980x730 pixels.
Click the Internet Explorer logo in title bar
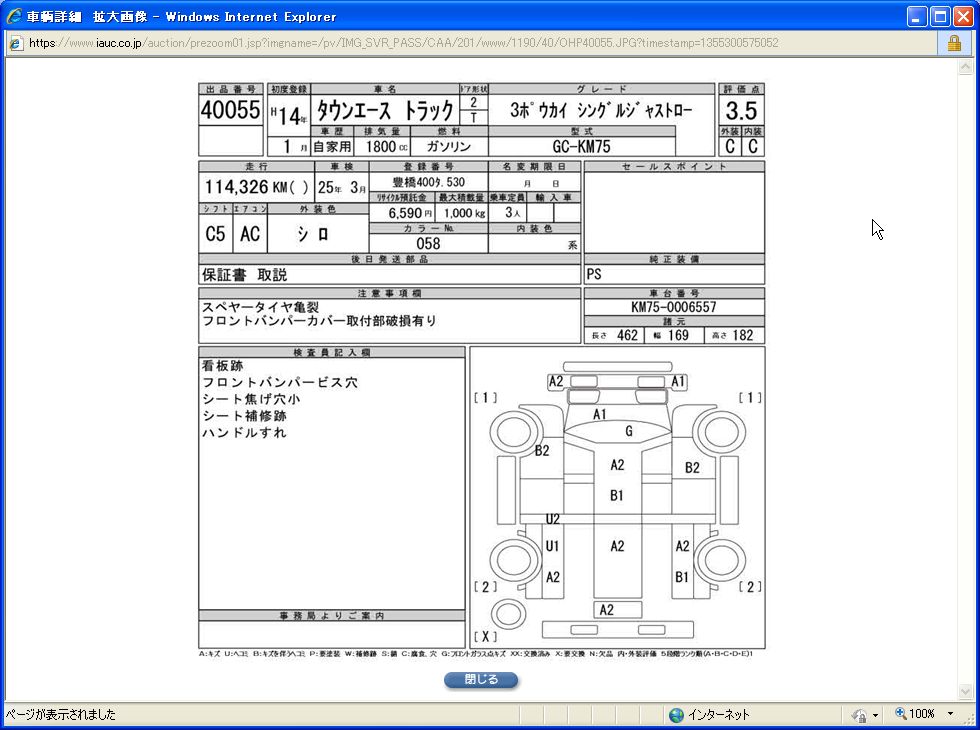point(13,16)
